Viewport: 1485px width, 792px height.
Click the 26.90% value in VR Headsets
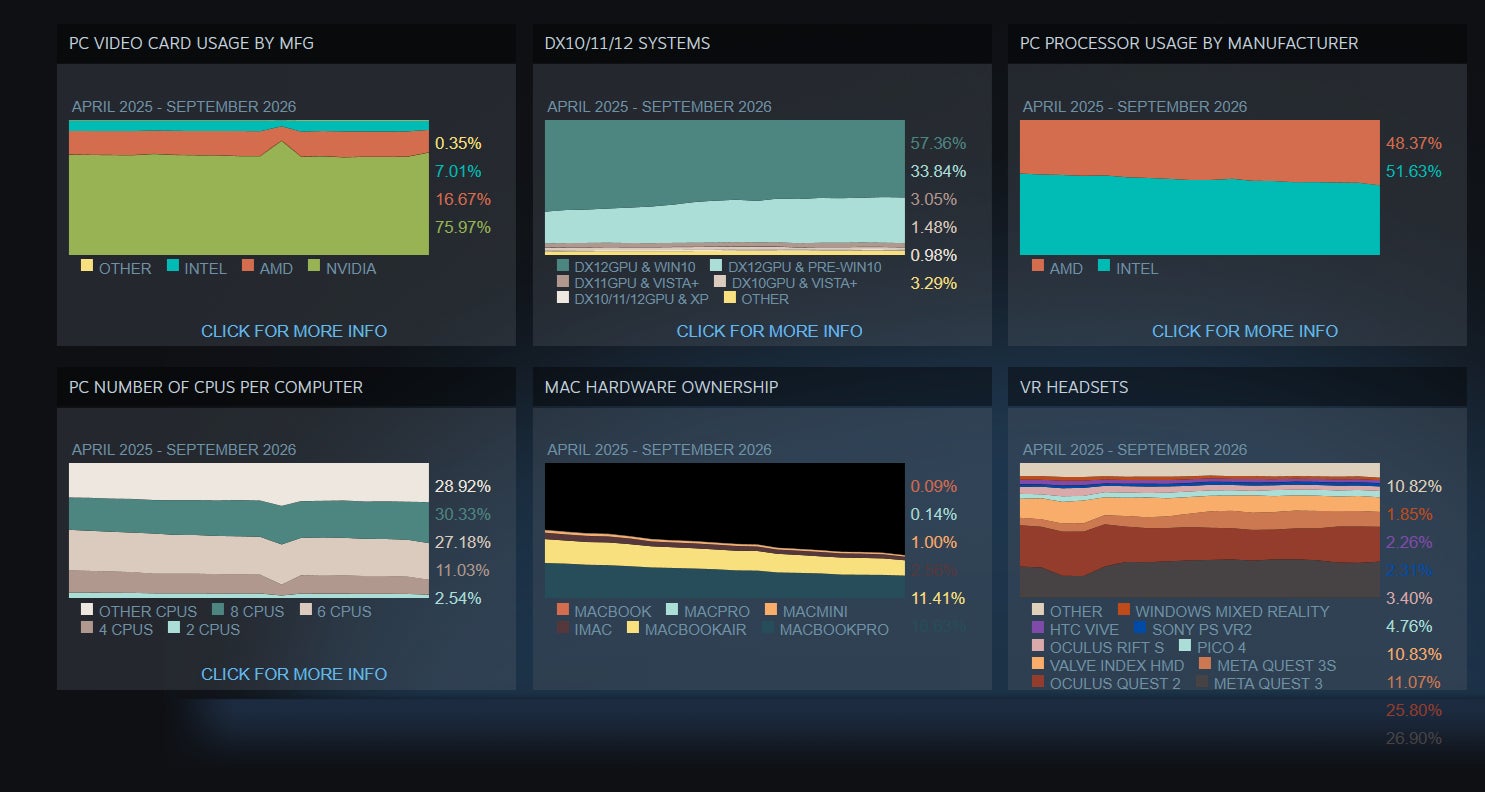[x=1414, y=738]
